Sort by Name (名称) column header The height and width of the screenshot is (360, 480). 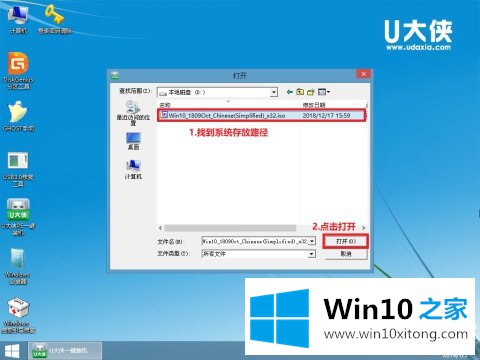point(165,105)
